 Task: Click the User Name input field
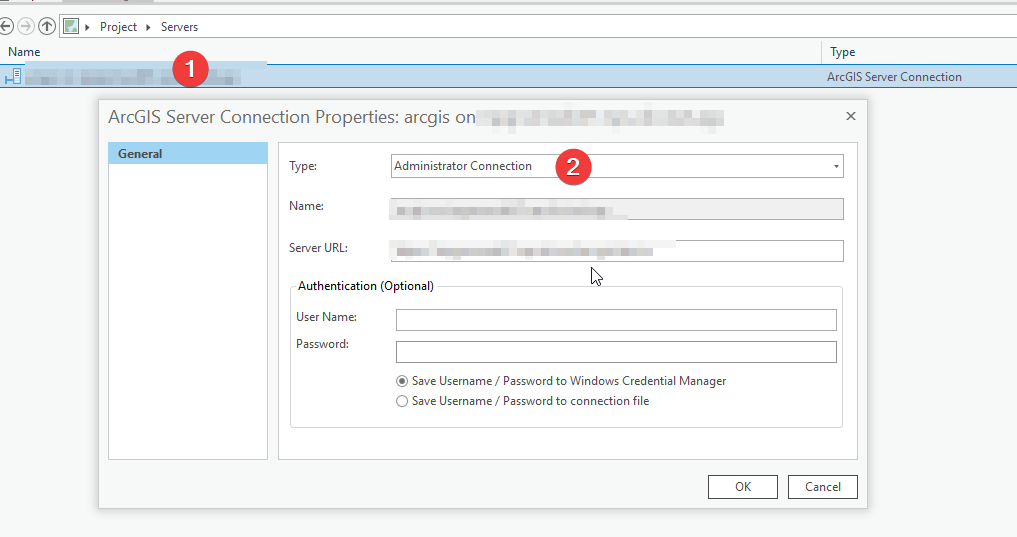click(x=616, y=320)
